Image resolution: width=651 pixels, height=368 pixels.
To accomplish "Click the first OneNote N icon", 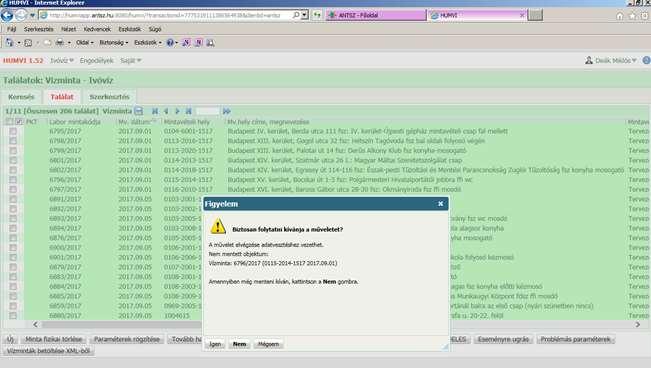I will click(x=186, y=42).
